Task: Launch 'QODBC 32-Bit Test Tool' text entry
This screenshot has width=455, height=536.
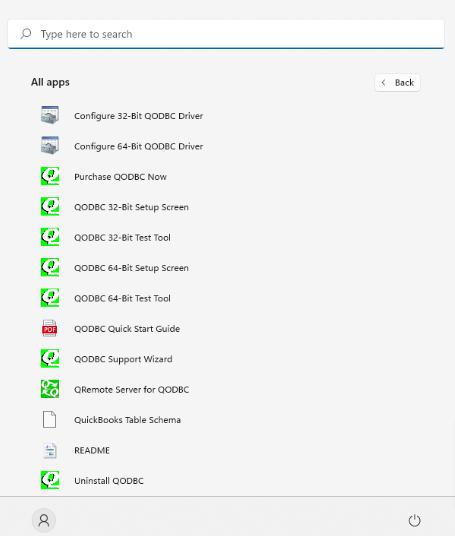Action: 122,238
